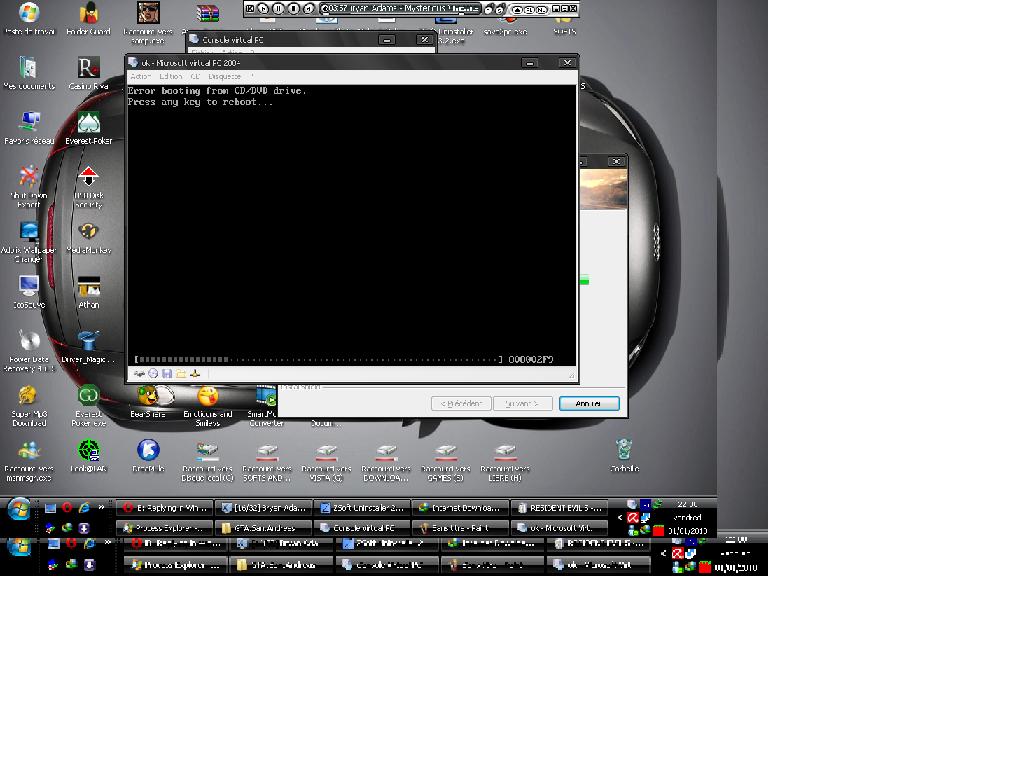Select the LIBRE (H) drive shortcut
1024x768 pixels.
click(504, 461)
